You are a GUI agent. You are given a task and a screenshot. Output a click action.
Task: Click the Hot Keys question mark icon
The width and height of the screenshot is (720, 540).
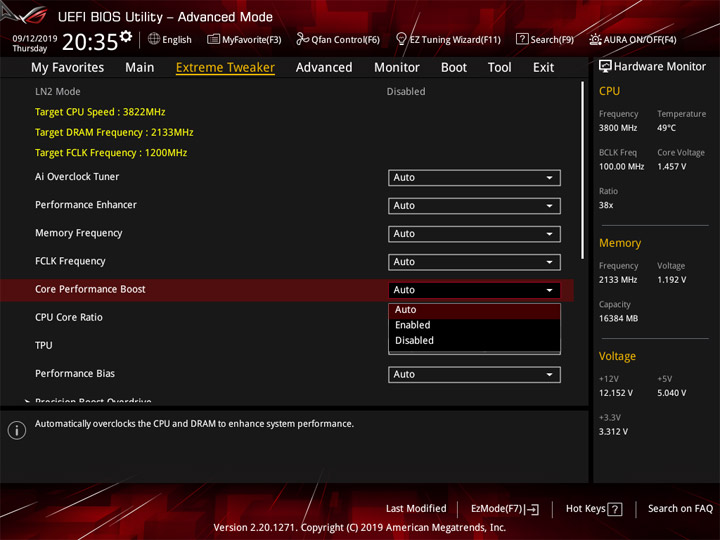[x=615, y=509]
